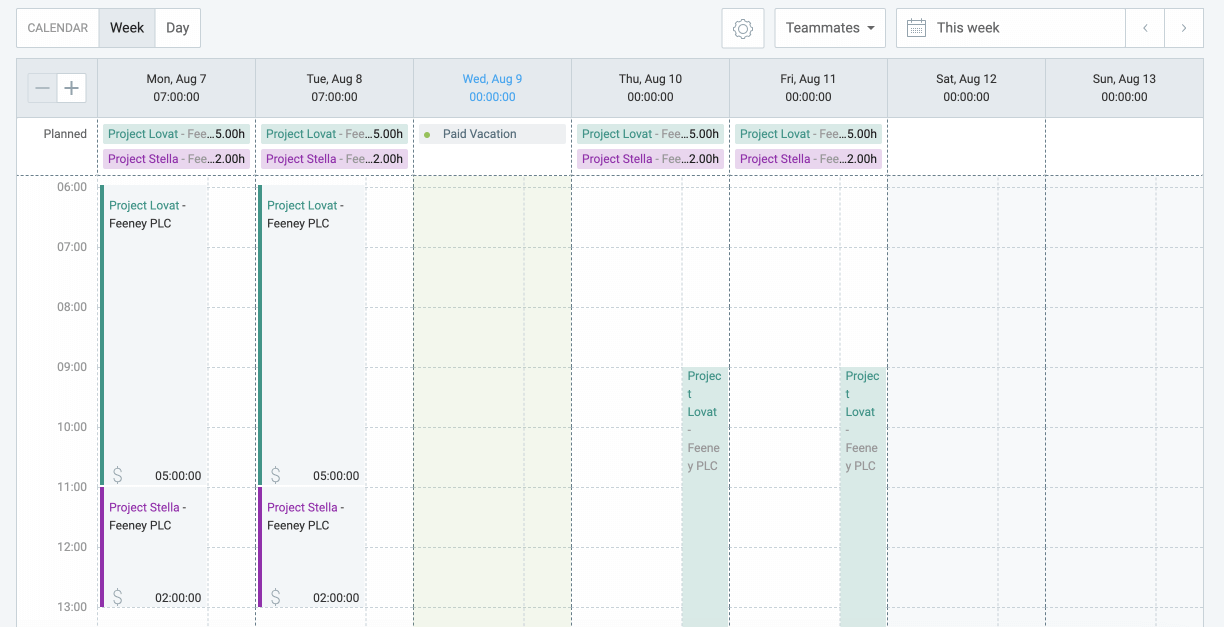
Task: Go to the next week with the chevron
Action: point(1183,27)
